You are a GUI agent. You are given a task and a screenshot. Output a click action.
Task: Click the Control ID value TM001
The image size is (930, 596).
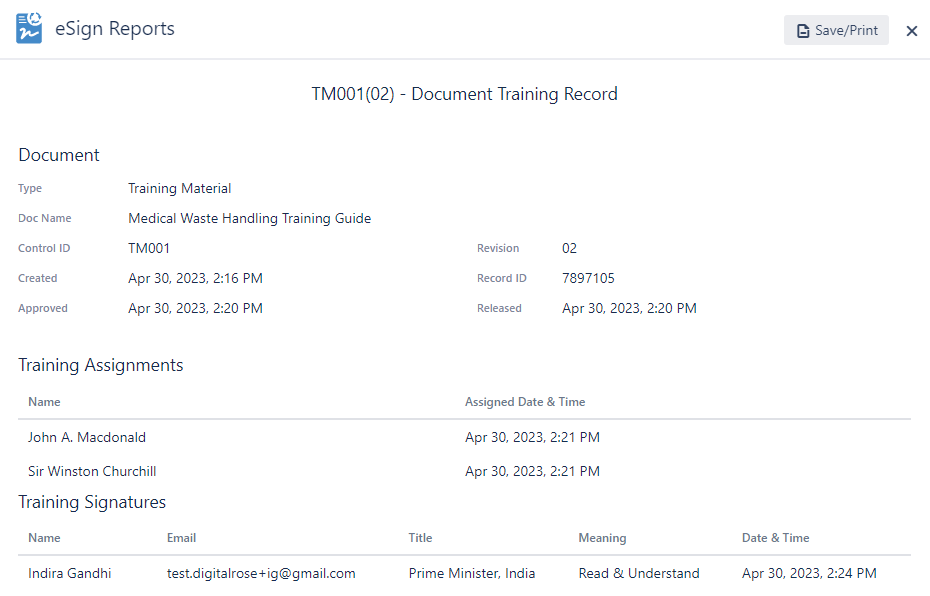[149, 248]
